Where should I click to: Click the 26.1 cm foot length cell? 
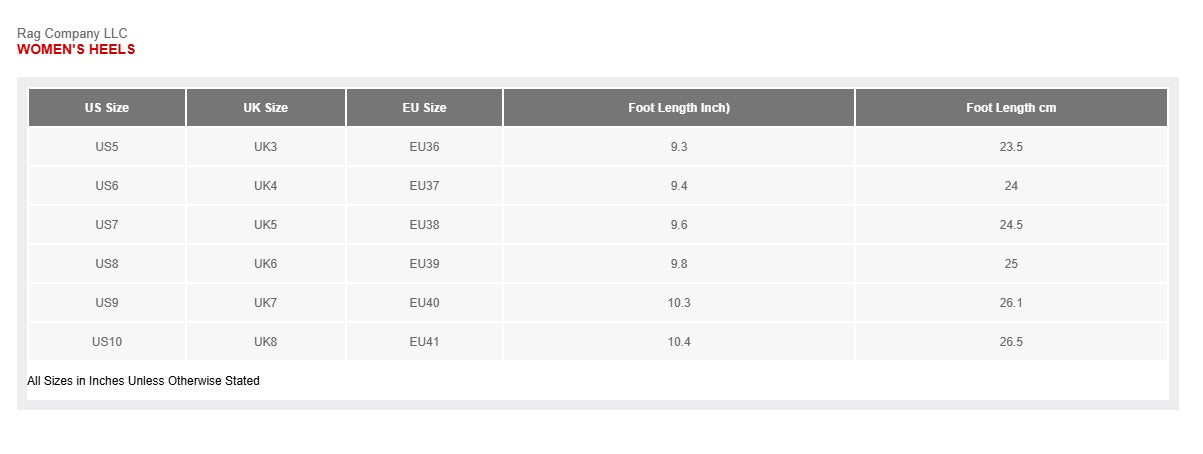(x=1011, y=303)
